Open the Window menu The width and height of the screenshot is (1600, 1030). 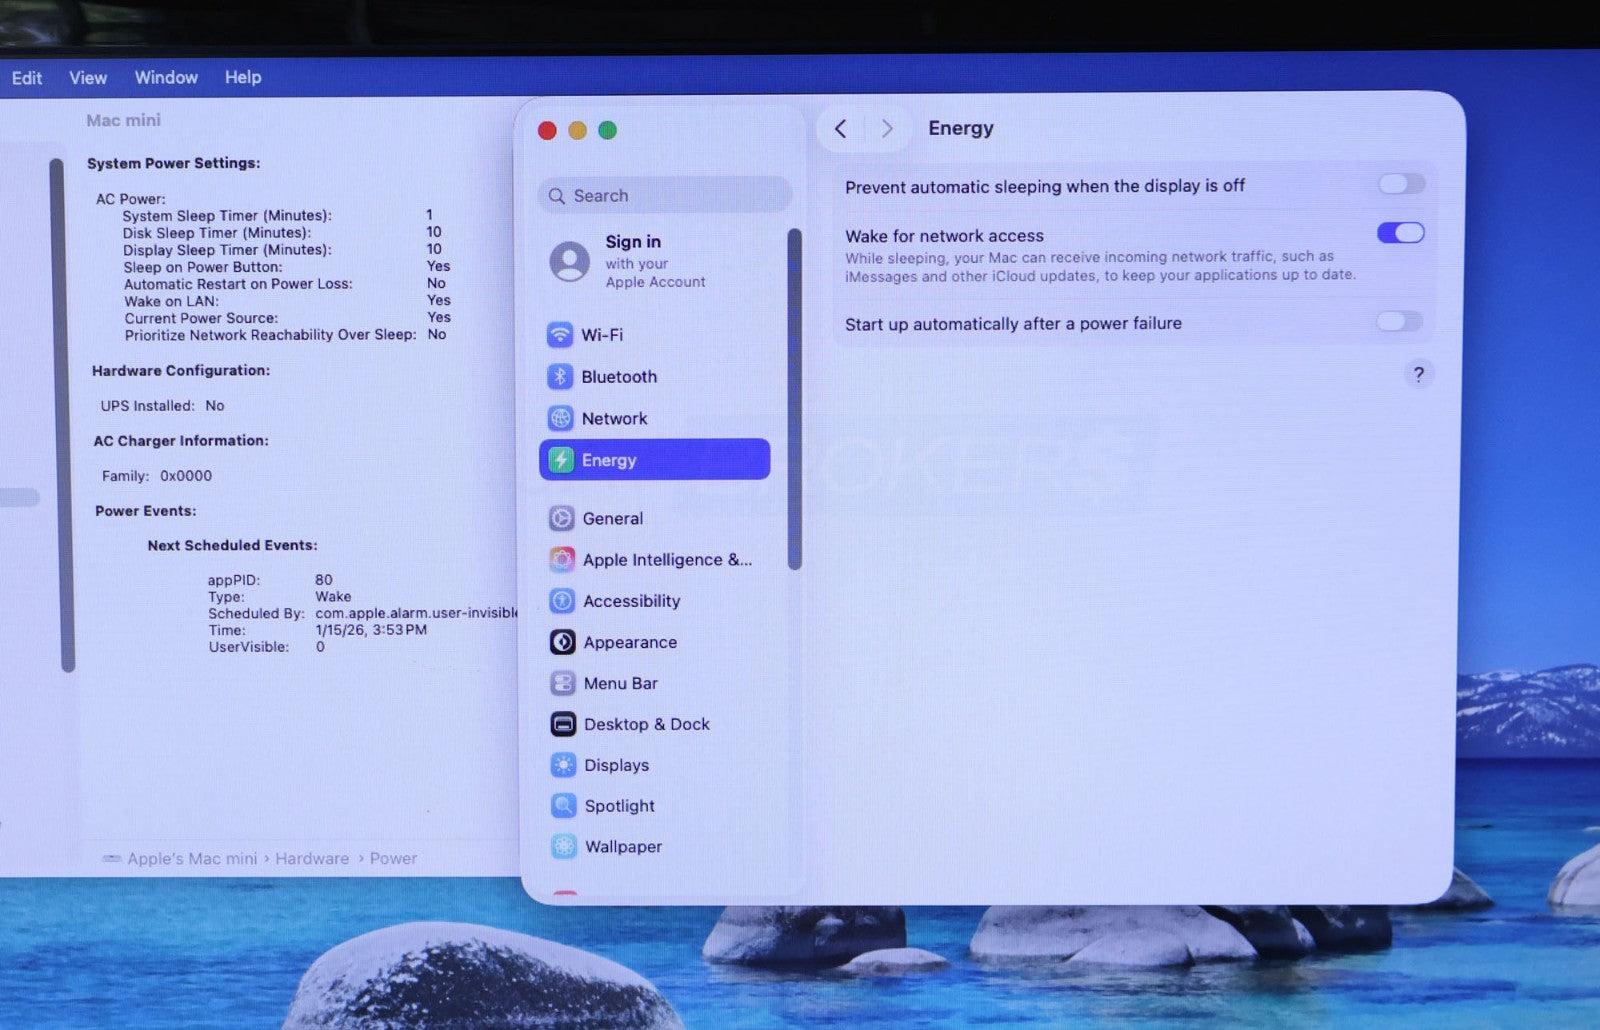tap(166, 78)
